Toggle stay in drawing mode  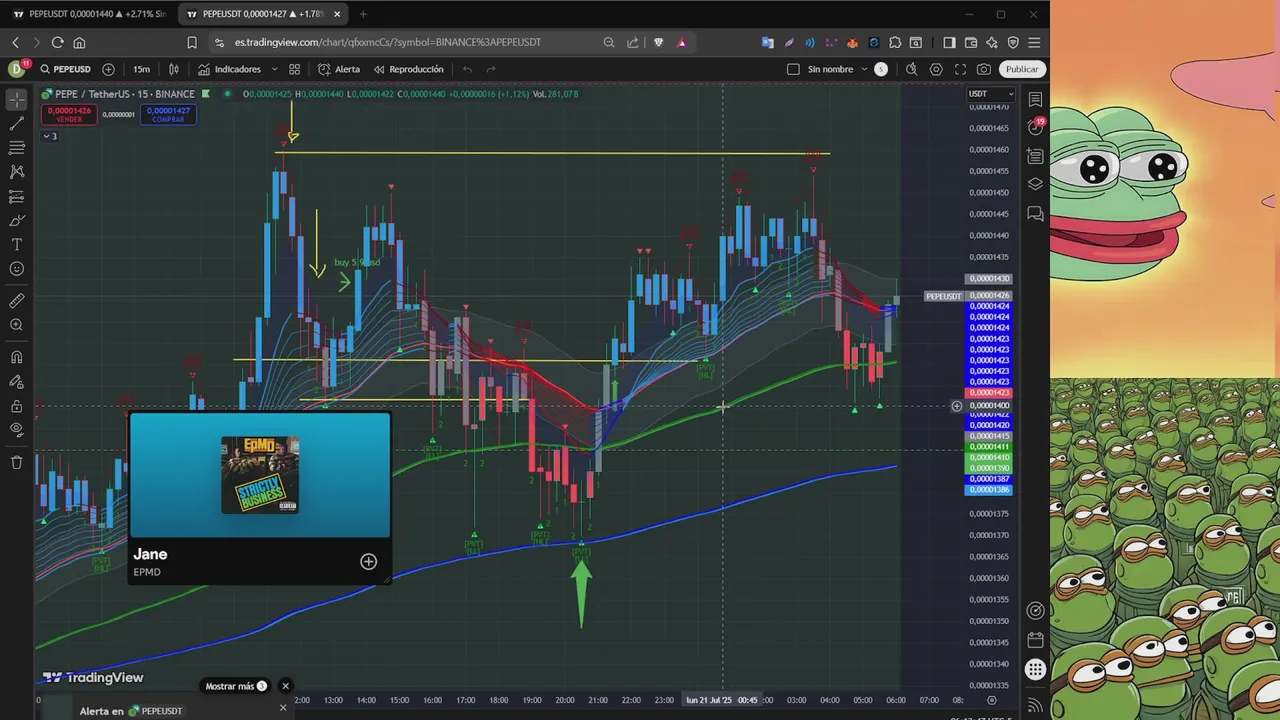(x=16, y=382)
